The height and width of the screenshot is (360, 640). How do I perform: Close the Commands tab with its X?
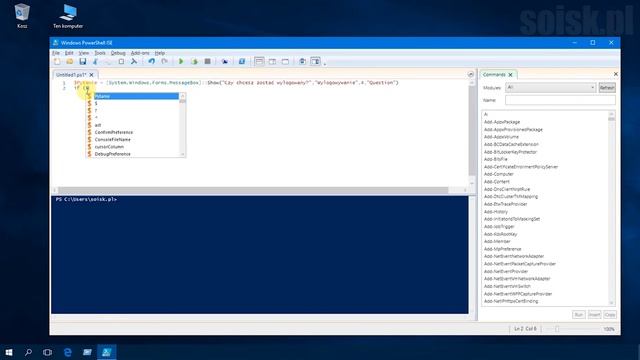[510, 75]
